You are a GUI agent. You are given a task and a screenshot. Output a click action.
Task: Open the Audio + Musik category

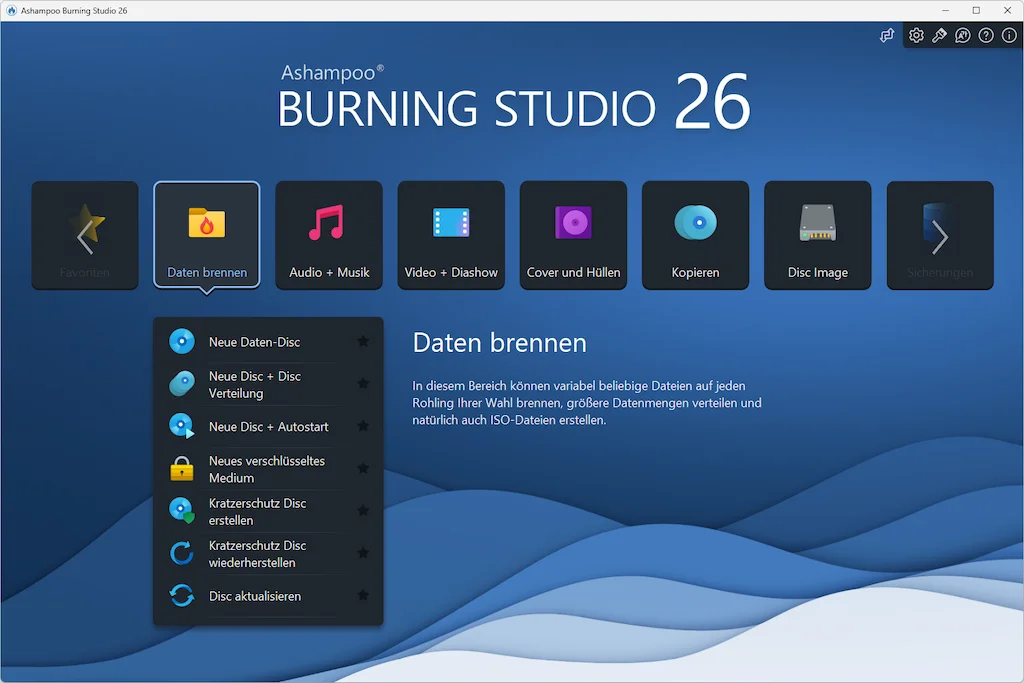pos(329,235)
